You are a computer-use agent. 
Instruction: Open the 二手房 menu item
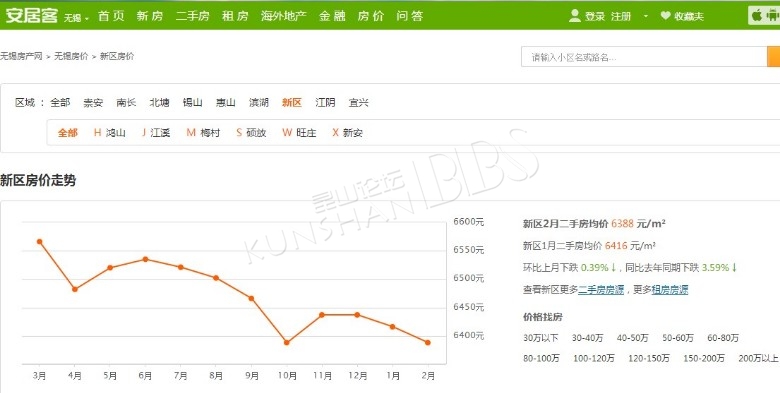click(193, 16)
